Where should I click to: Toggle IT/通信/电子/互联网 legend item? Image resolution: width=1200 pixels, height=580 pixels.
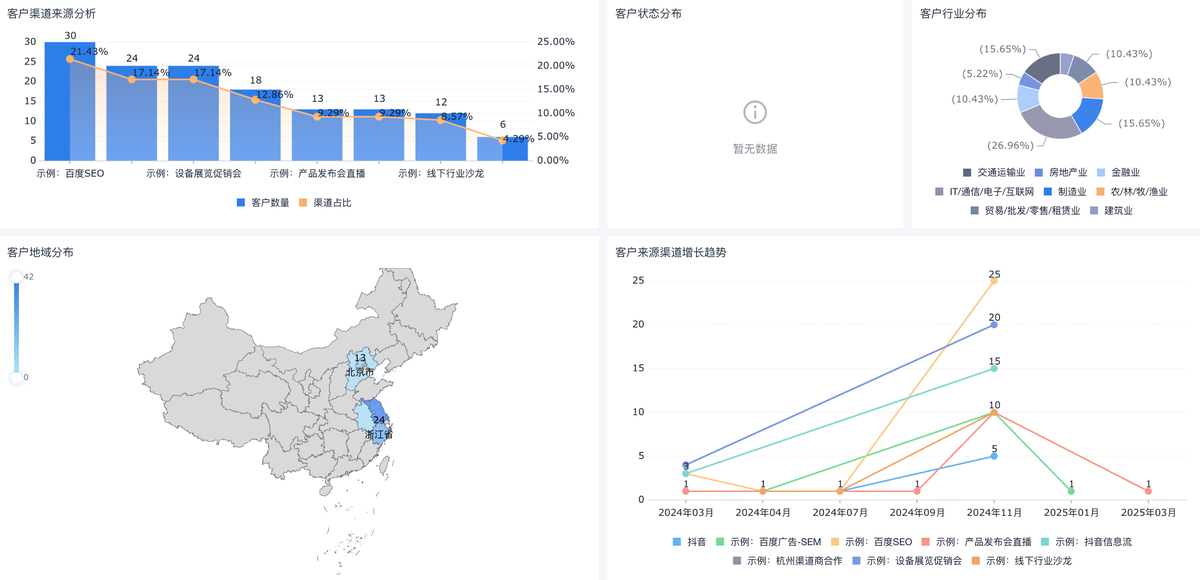click(985, 191)
